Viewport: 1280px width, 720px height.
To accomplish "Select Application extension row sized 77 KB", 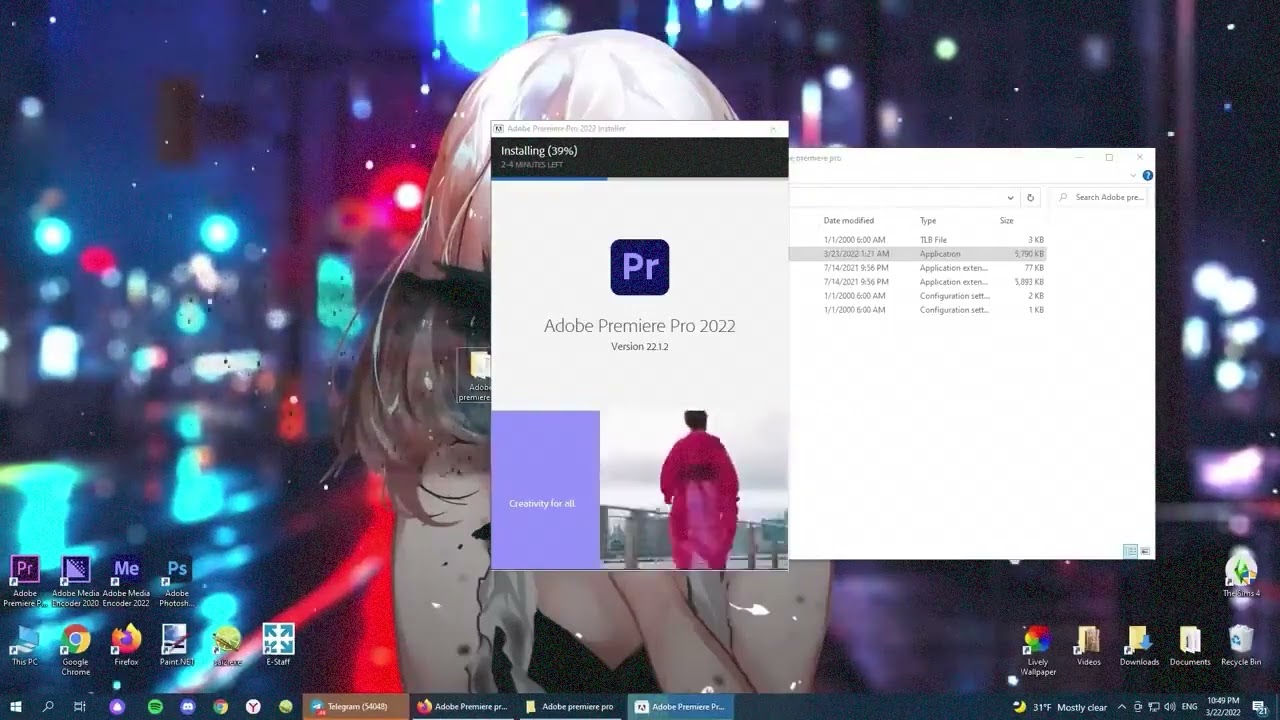I will pyautogui.click(x=918, y=268).
